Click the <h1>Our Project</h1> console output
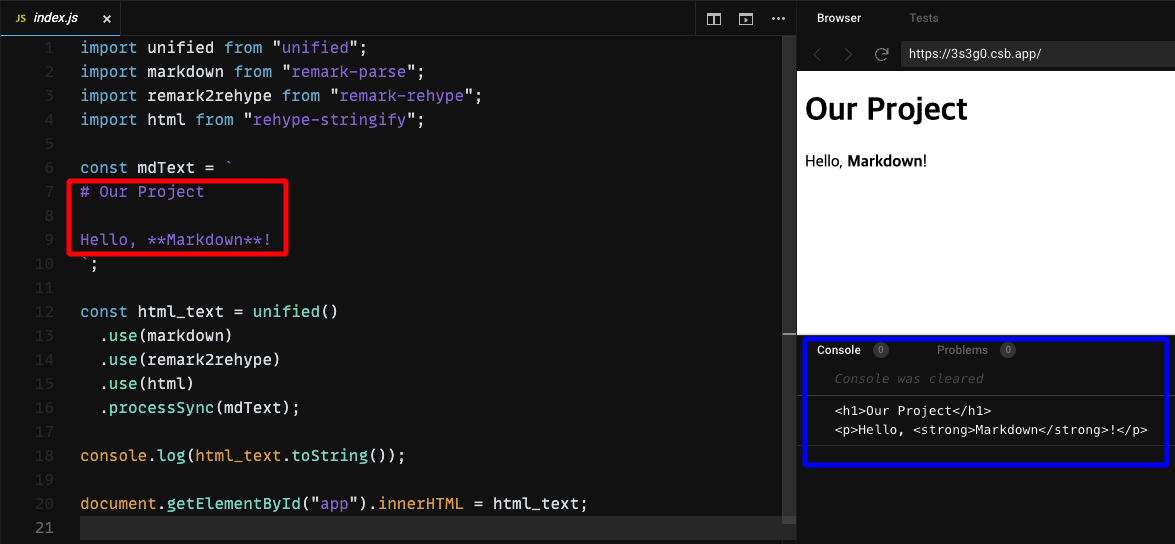 point(913,411)
